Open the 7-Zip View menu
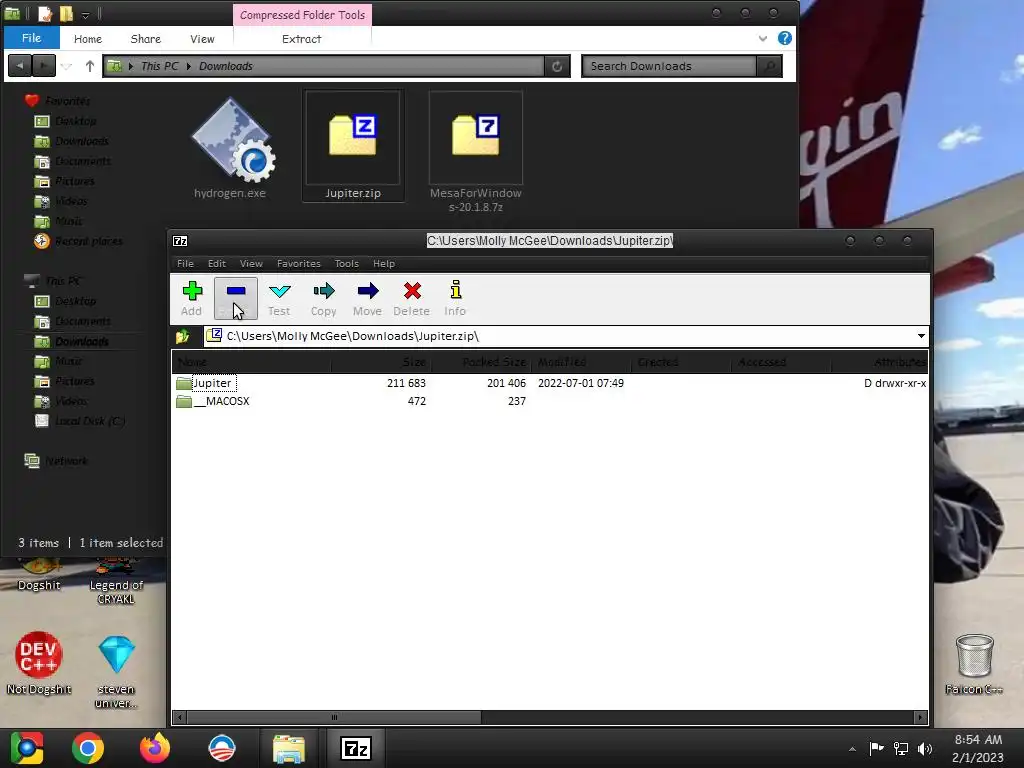1024x768 pixels. point(251,264)
